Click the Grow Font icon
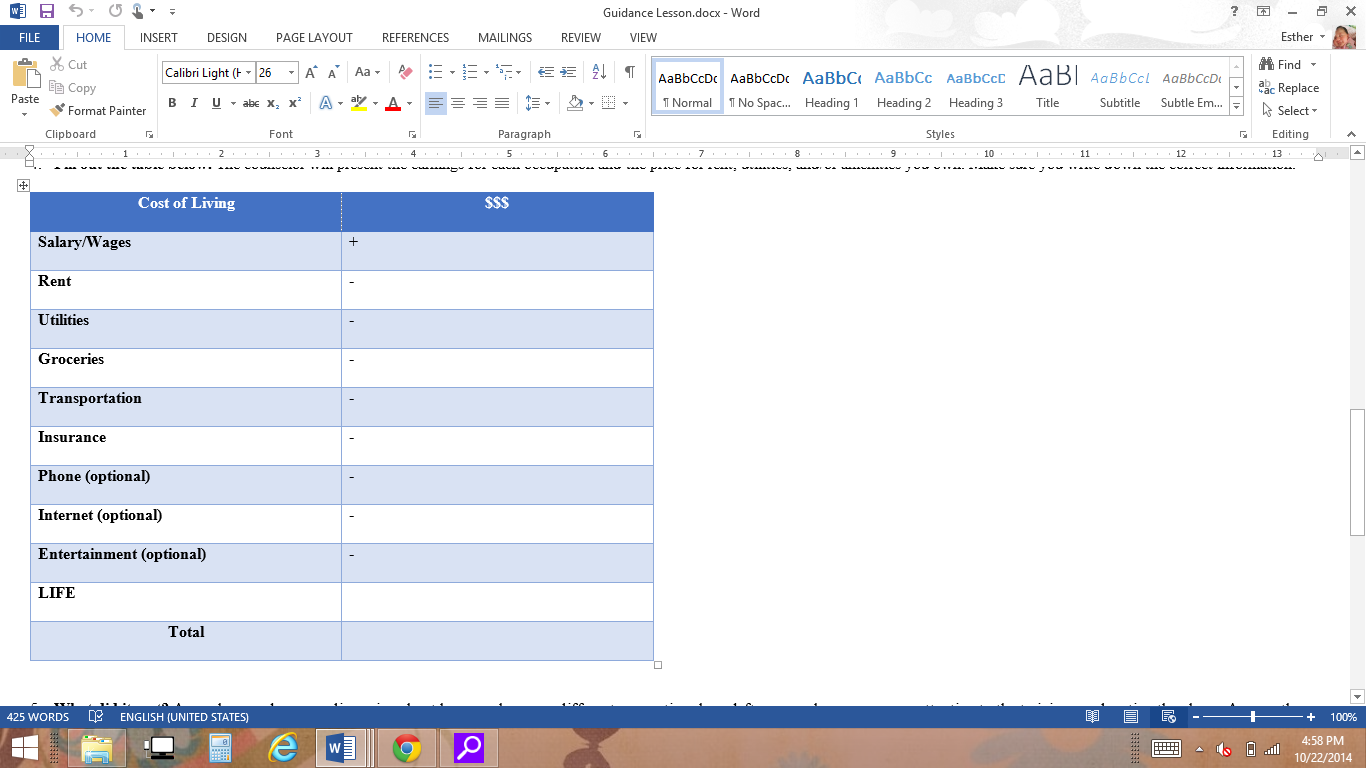The width and height of the screenshot is (1366, 768). pyautogui.click(x=311, y=73)
